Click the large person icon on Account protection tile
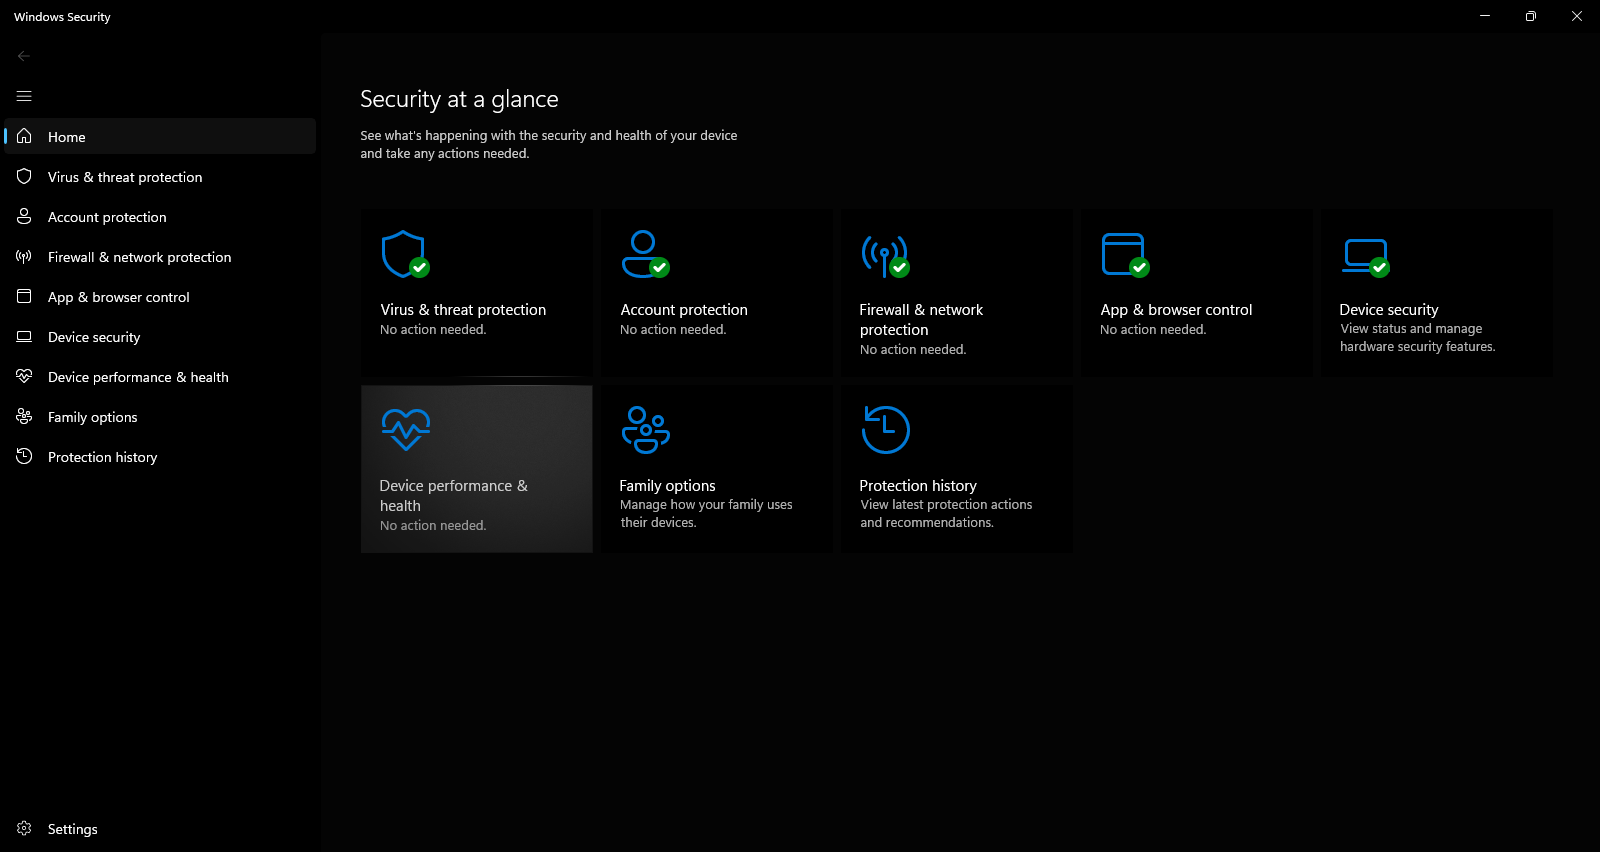The image size is (1600, 852). pyautogui.click(x=645, y=254)
